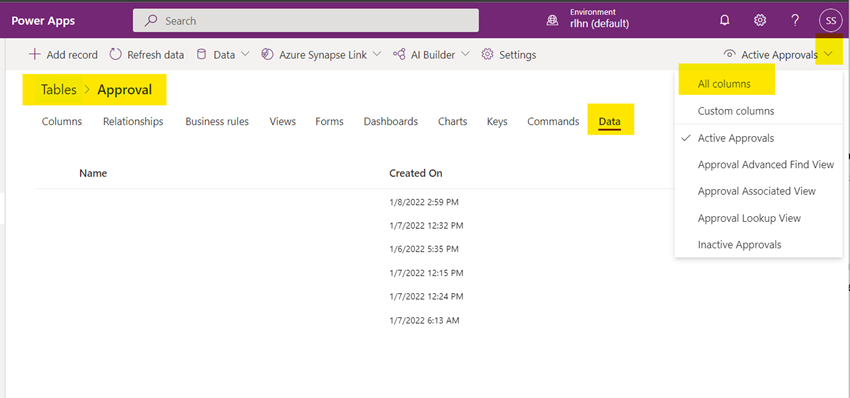Choose checked Active Approvals view option
The width and height of the screenshot is (850, 398).
tap(736, 138)
